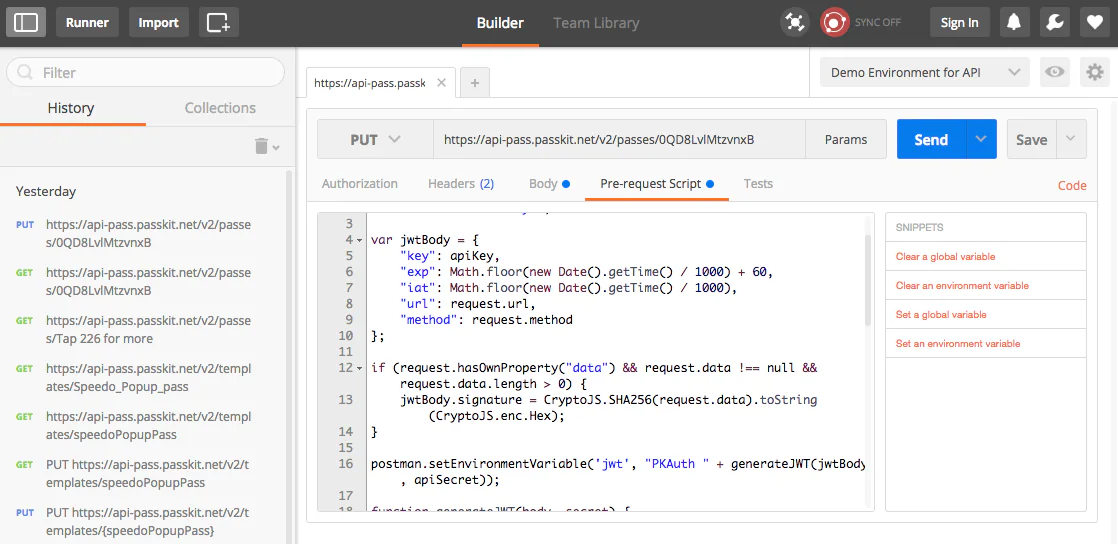The image size is (1118, 544).
Task: Collapse code fold arrow at line 4
Action: click(x=359, y=240)
